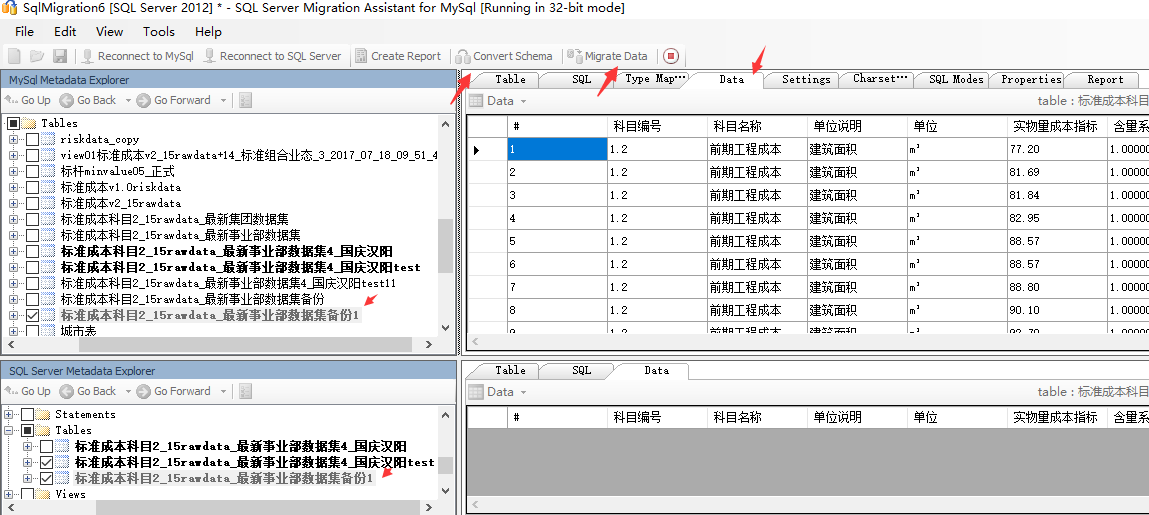Toggle checkbox for 标准成本v1.0riskdata table
The image size is (1149, 515).
pyautogui.click(x=32, y=188)
